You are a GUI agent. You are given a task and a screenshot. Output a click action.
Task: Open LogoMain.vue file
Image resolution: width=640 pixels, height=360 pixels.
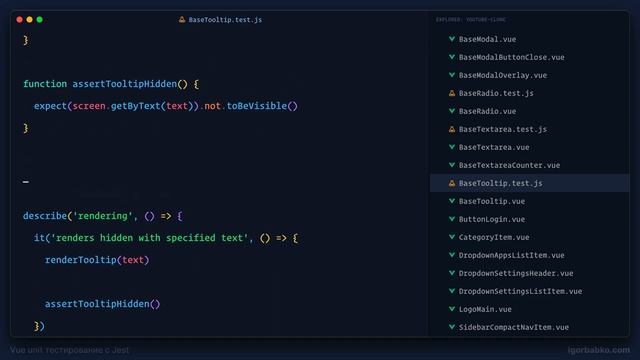[485, 309]
